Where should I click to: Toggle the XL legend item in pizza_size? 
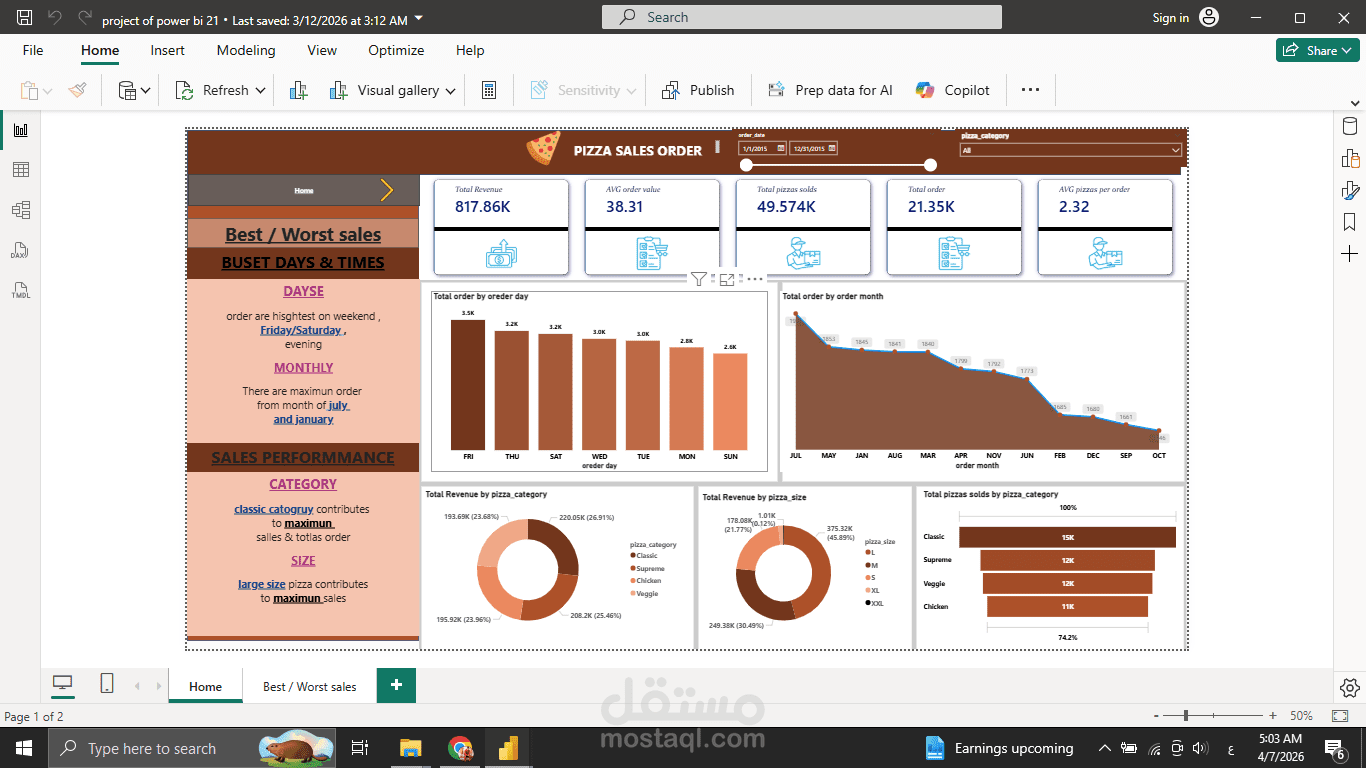[x=872, y=591]
